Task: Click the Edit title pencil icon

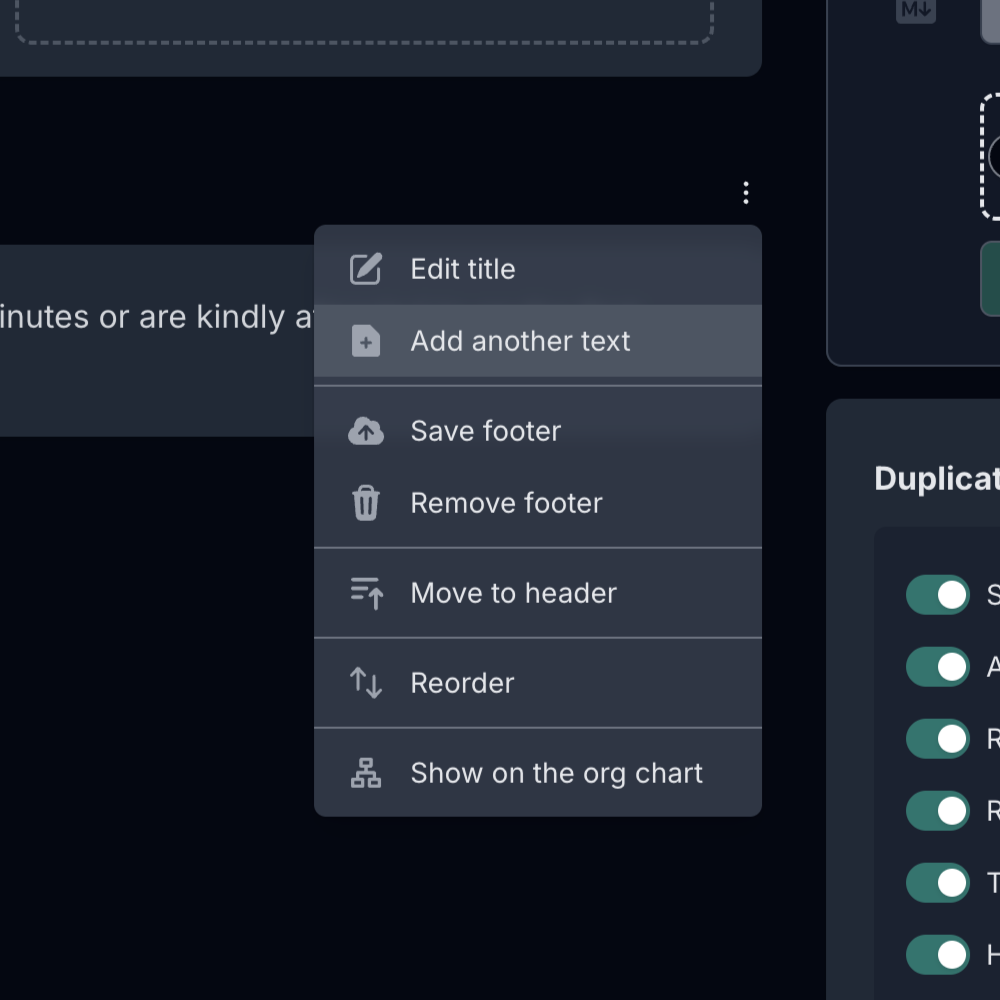Action: click(x=365, y=269)
